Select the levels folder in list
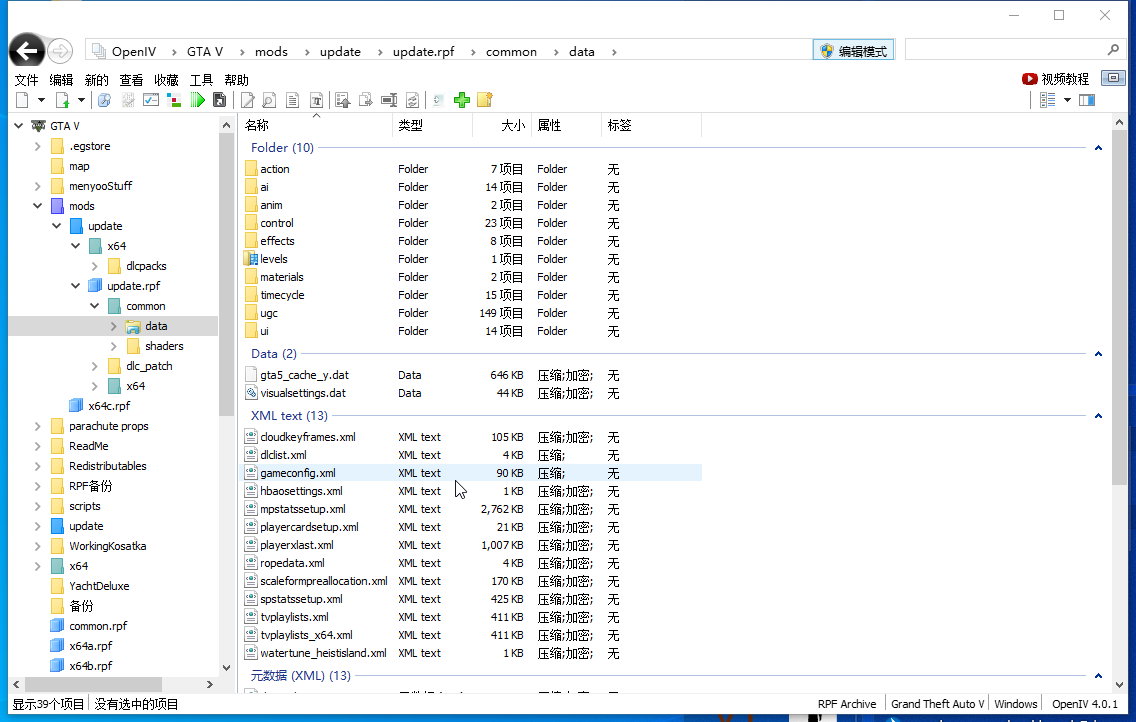 click(x=274, y=259)
